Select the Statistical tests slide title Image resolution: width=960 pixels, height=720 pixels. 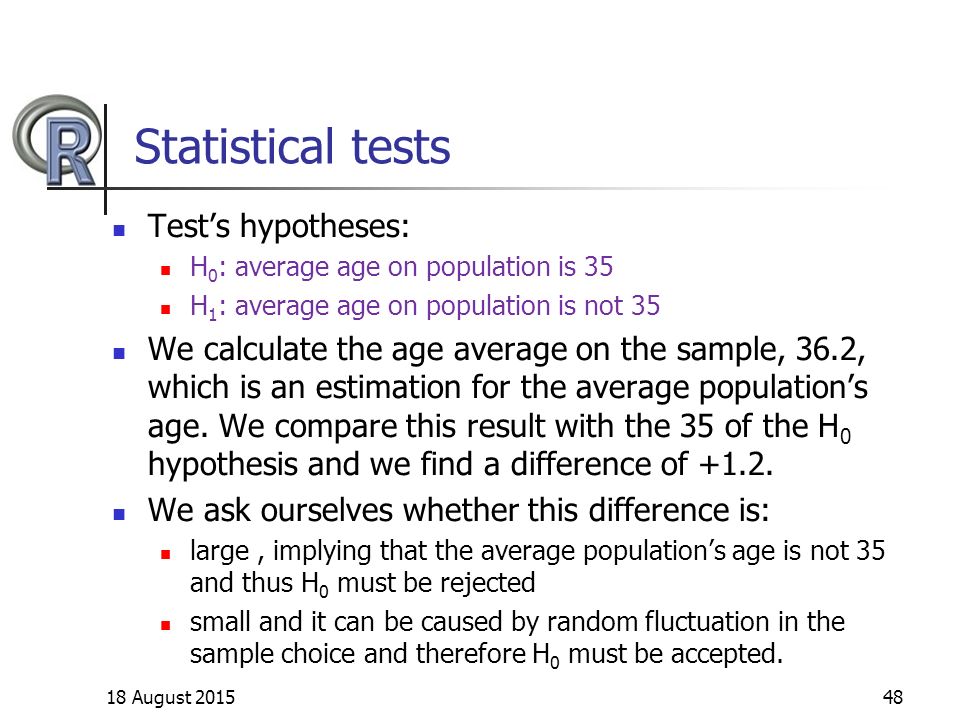292,147
